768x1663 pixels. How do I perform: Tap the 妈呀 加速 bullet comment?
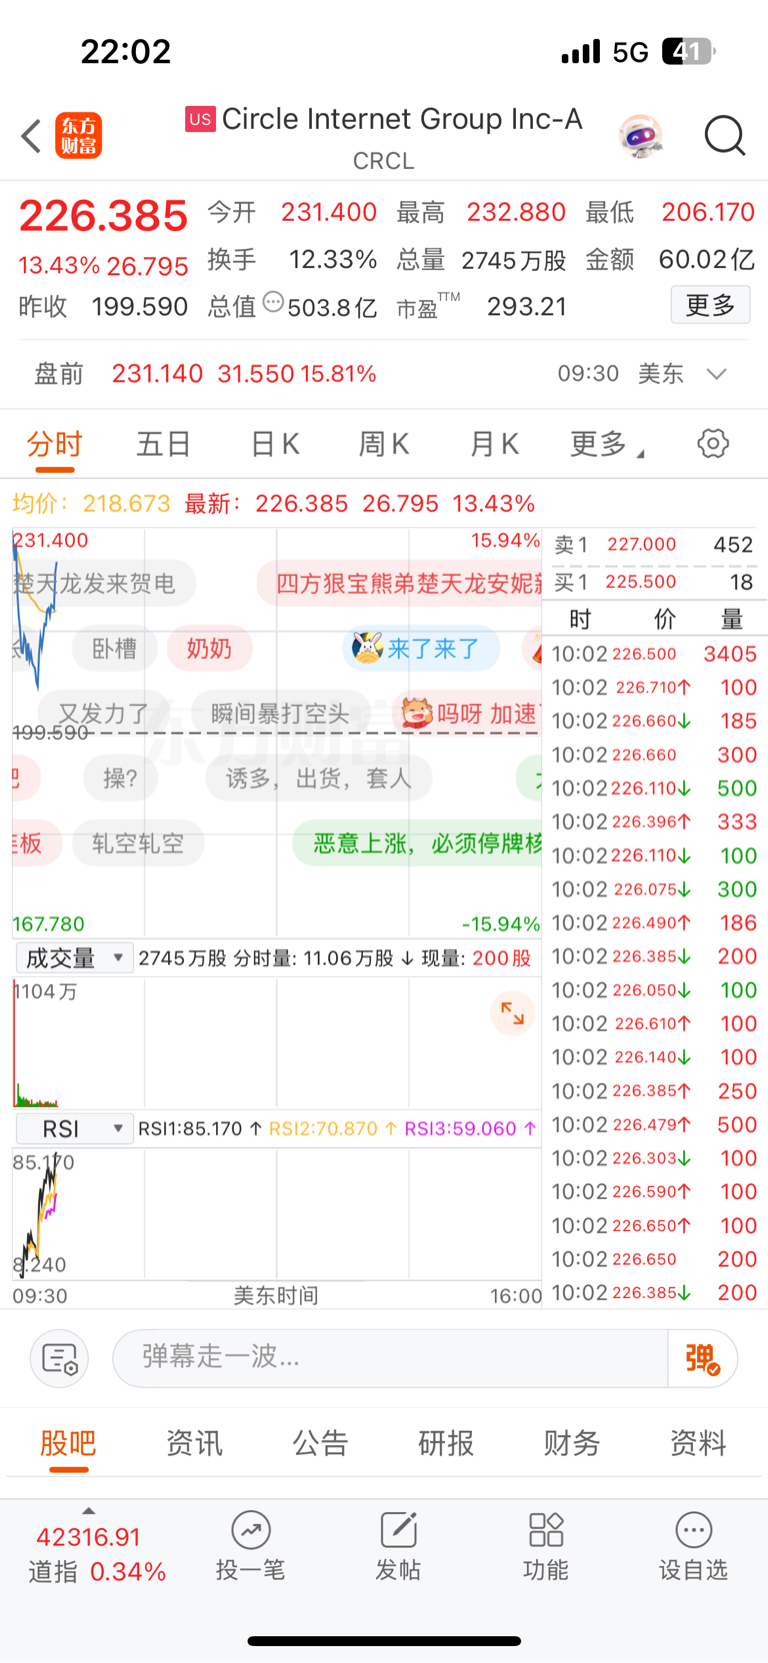[470, 713]
